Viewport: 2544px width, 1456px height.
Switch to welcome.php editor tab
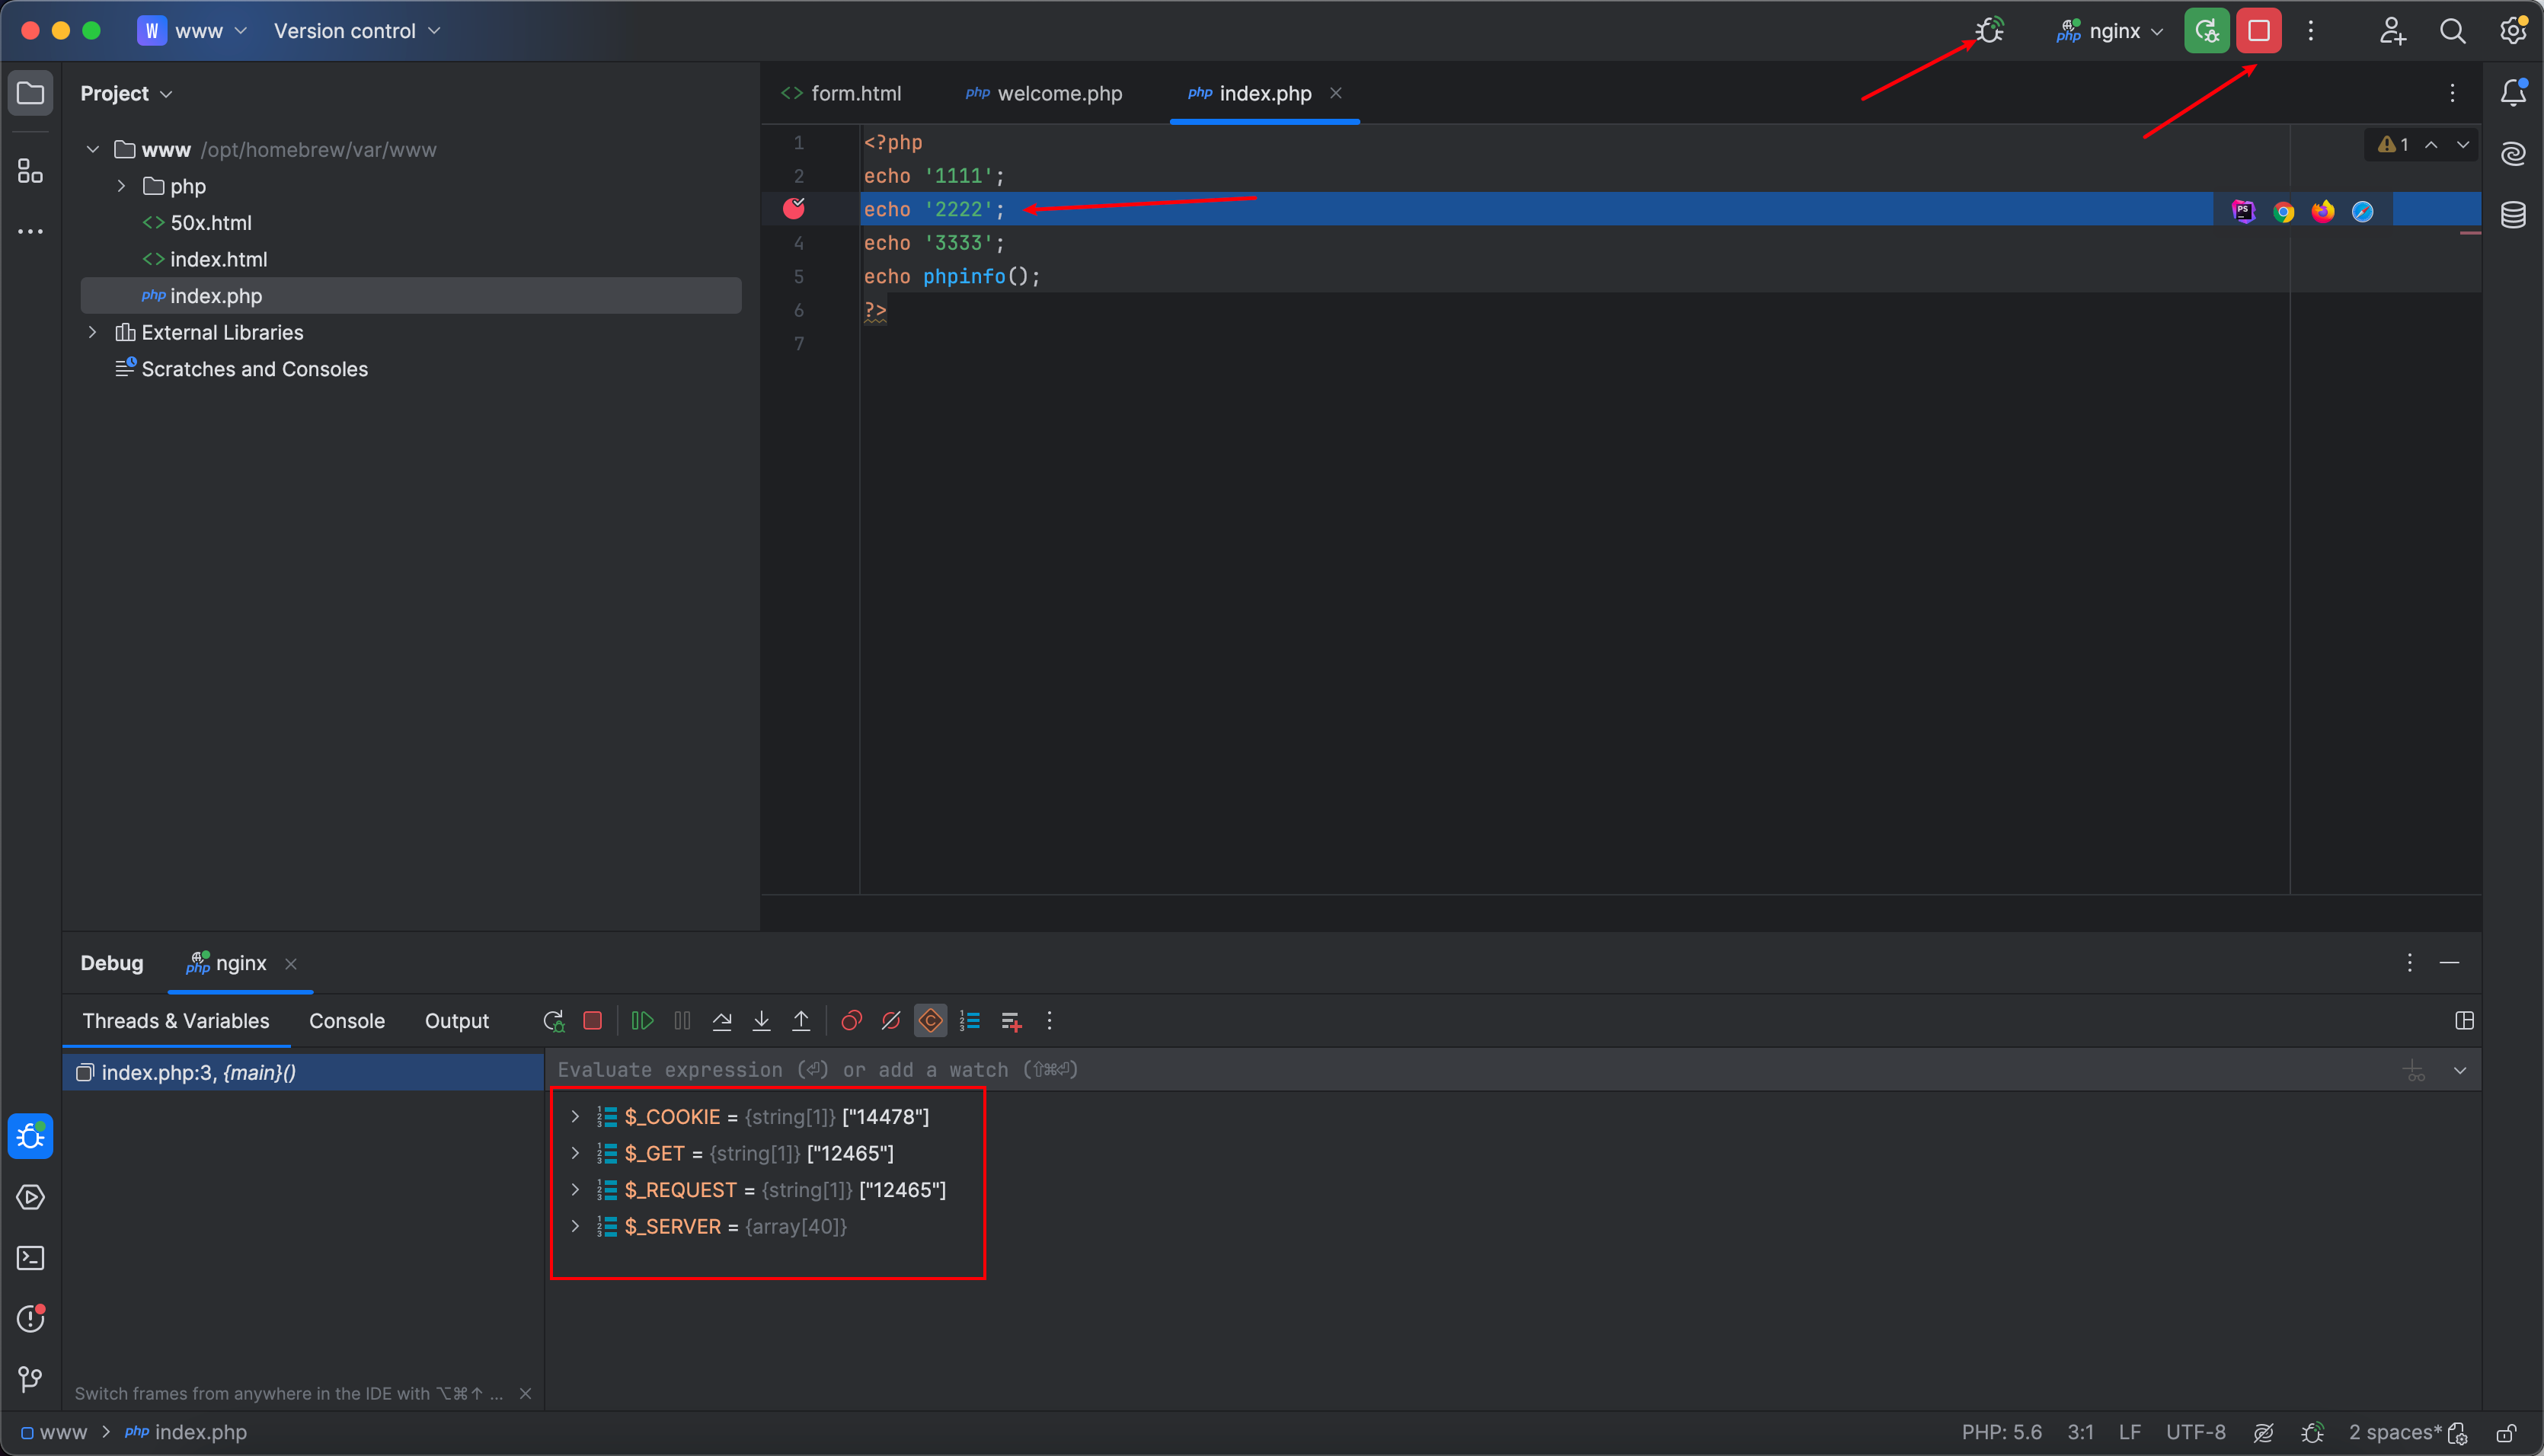tap(1043, 93)
